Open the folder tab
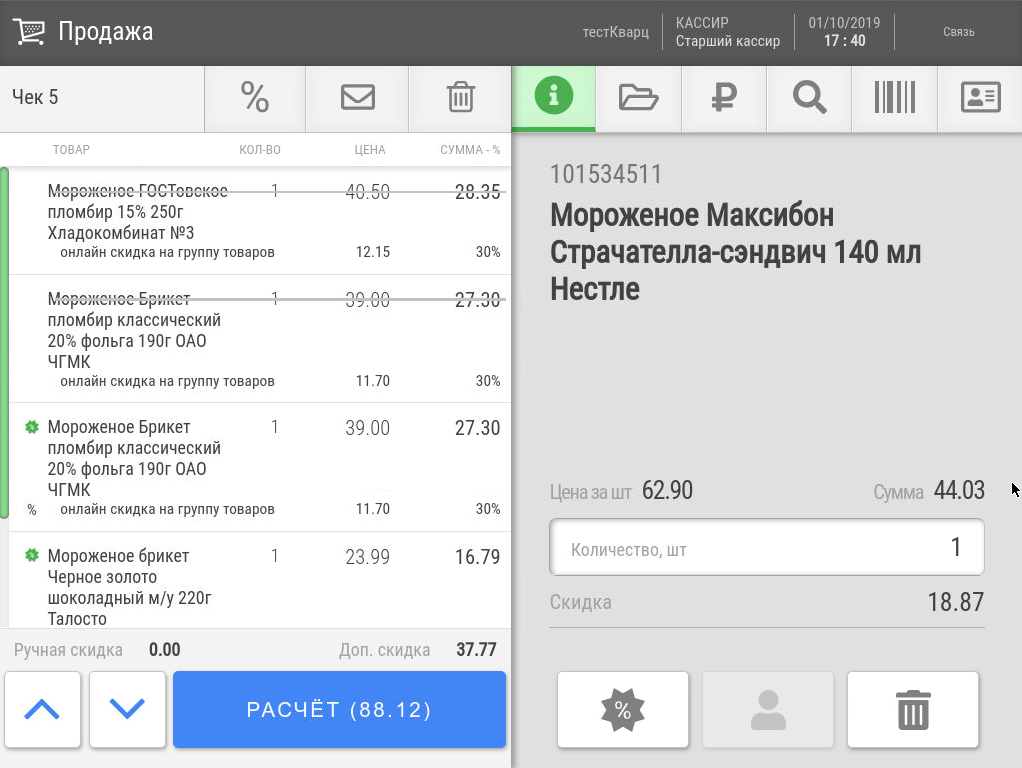This screenshot has height=768, width=1022. [x=638, y=98]
